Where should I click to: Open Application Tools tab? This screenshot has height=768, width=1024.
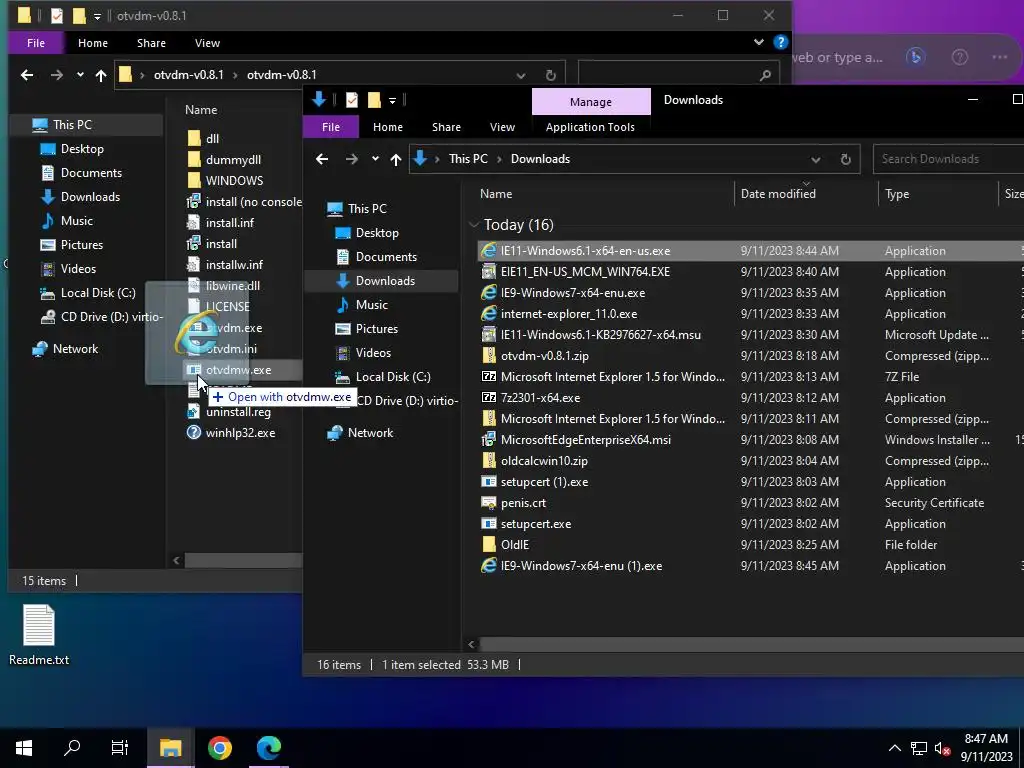590,127
